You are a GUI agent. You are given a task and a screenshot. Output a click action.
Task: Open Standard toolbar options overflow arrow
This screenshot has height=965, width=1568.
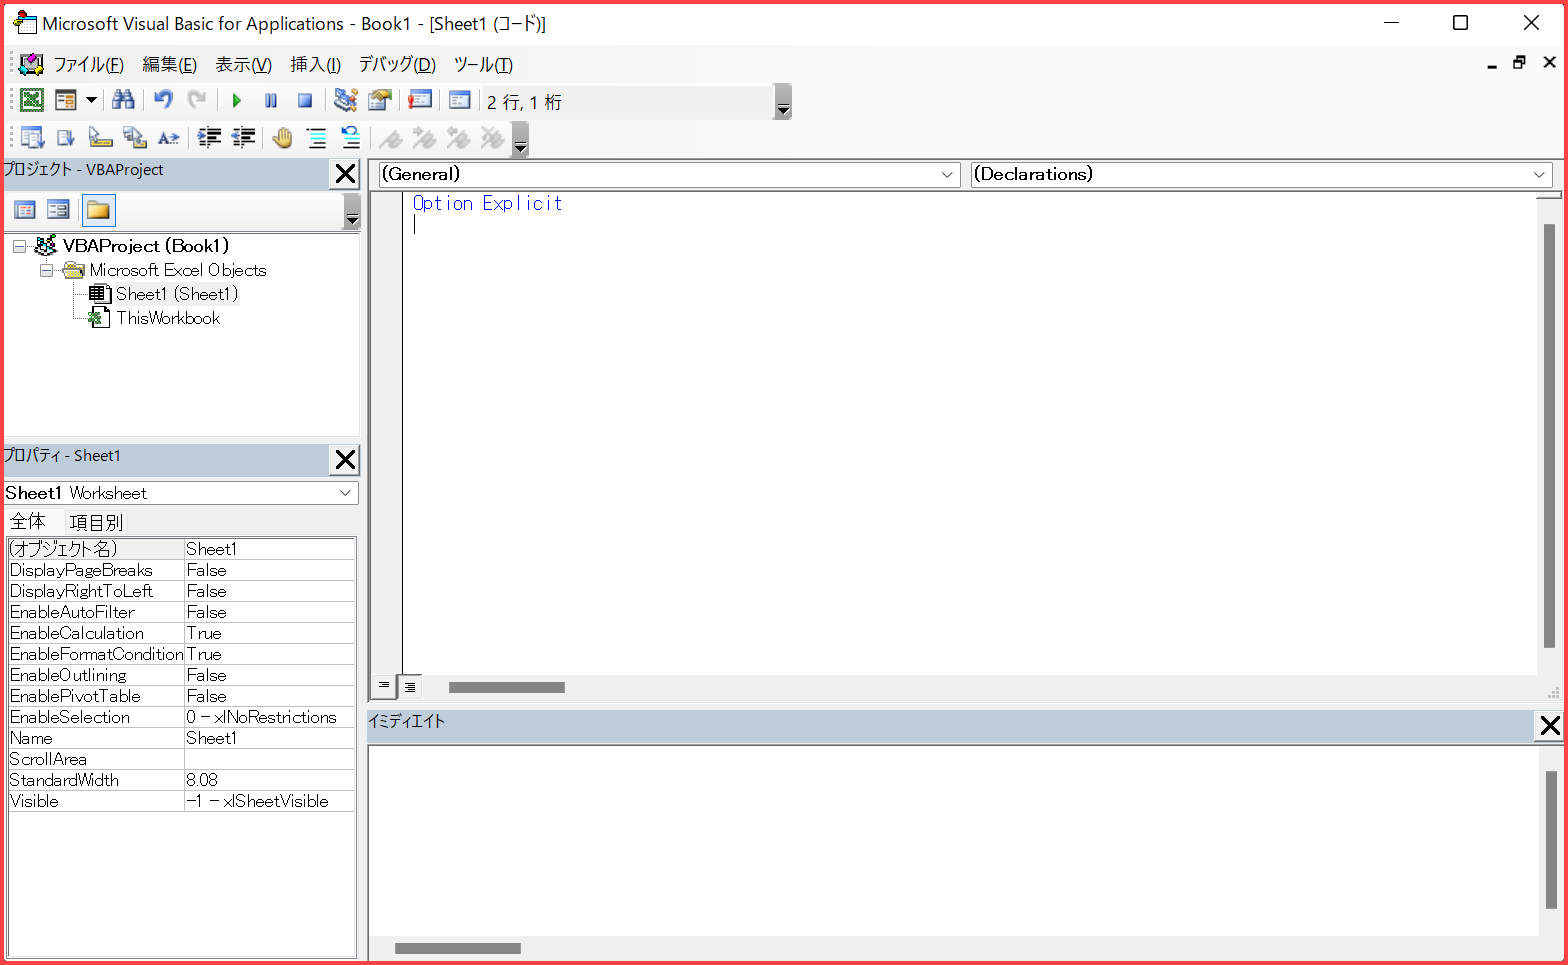tap(783, 102)
